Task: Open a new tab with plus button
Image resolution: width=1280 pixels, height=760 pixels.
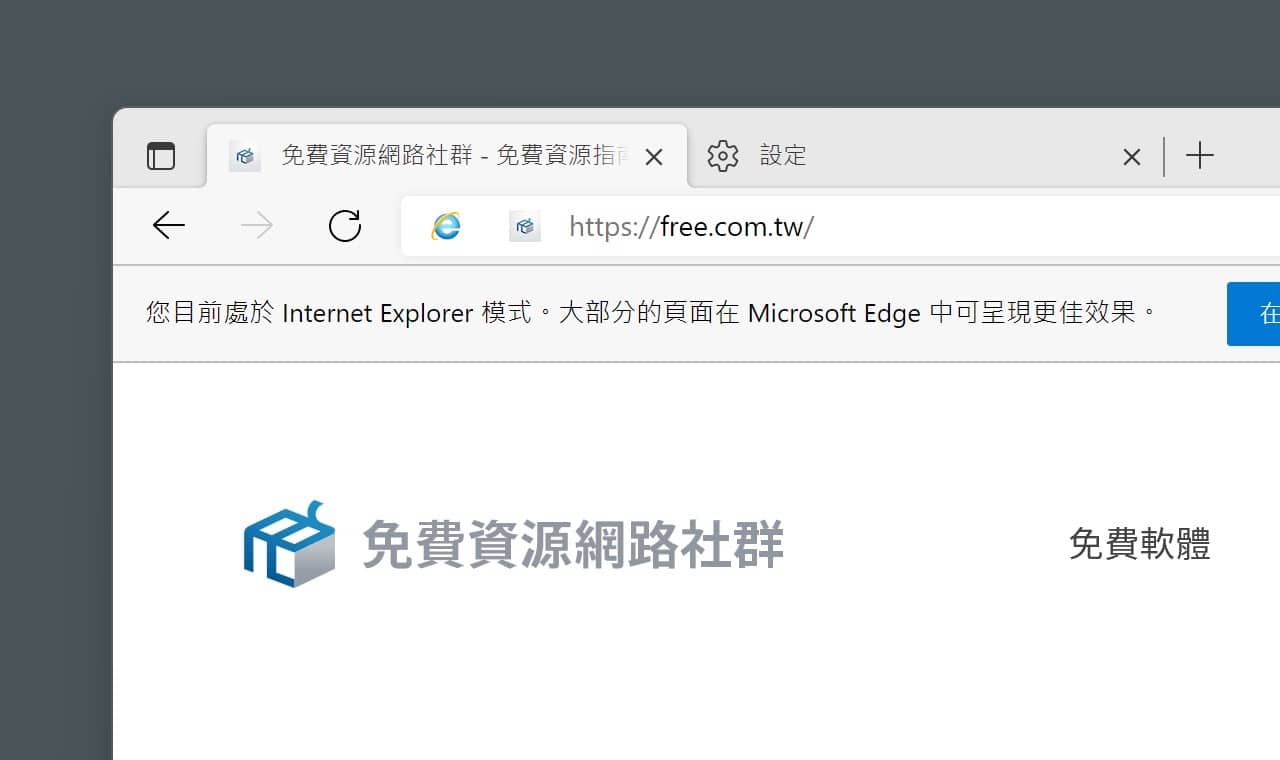Action: 1200,156
